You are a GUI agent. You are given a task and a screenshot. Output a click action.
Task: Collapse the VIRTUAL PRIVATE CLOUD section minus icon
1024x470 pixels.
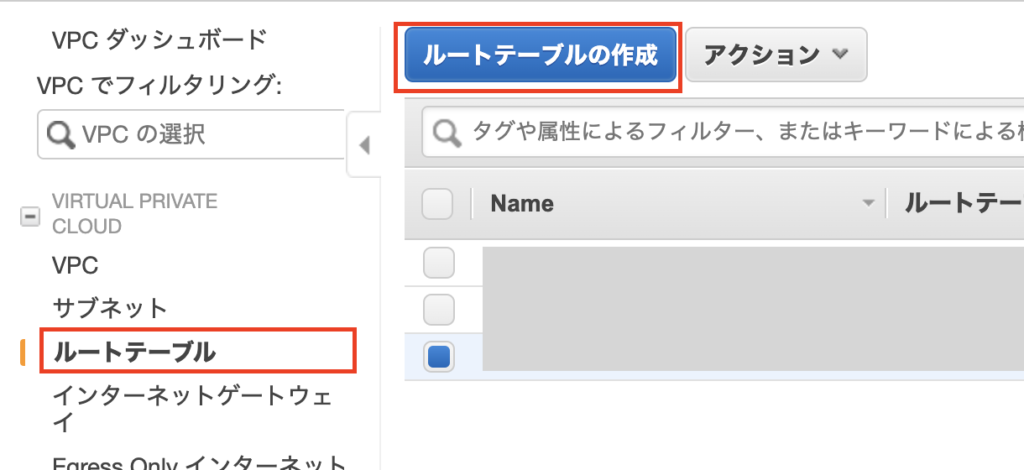(30, 214)
